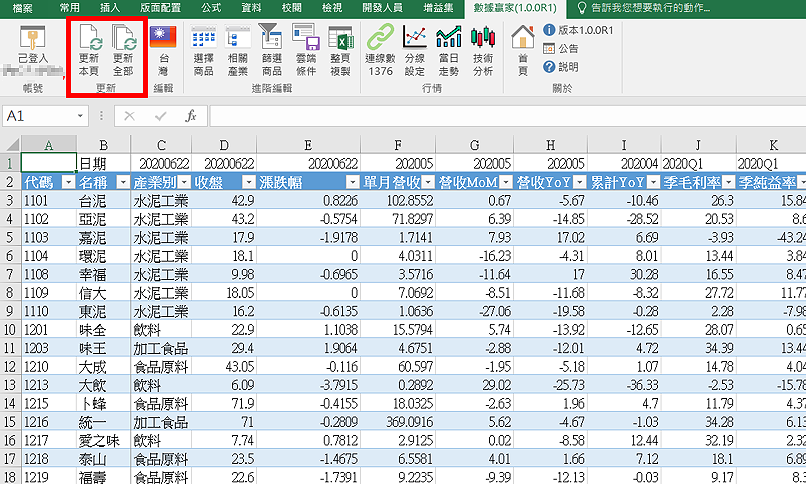
Task: Expand the Name Box dropdown arrow
Action: point(81,116)
